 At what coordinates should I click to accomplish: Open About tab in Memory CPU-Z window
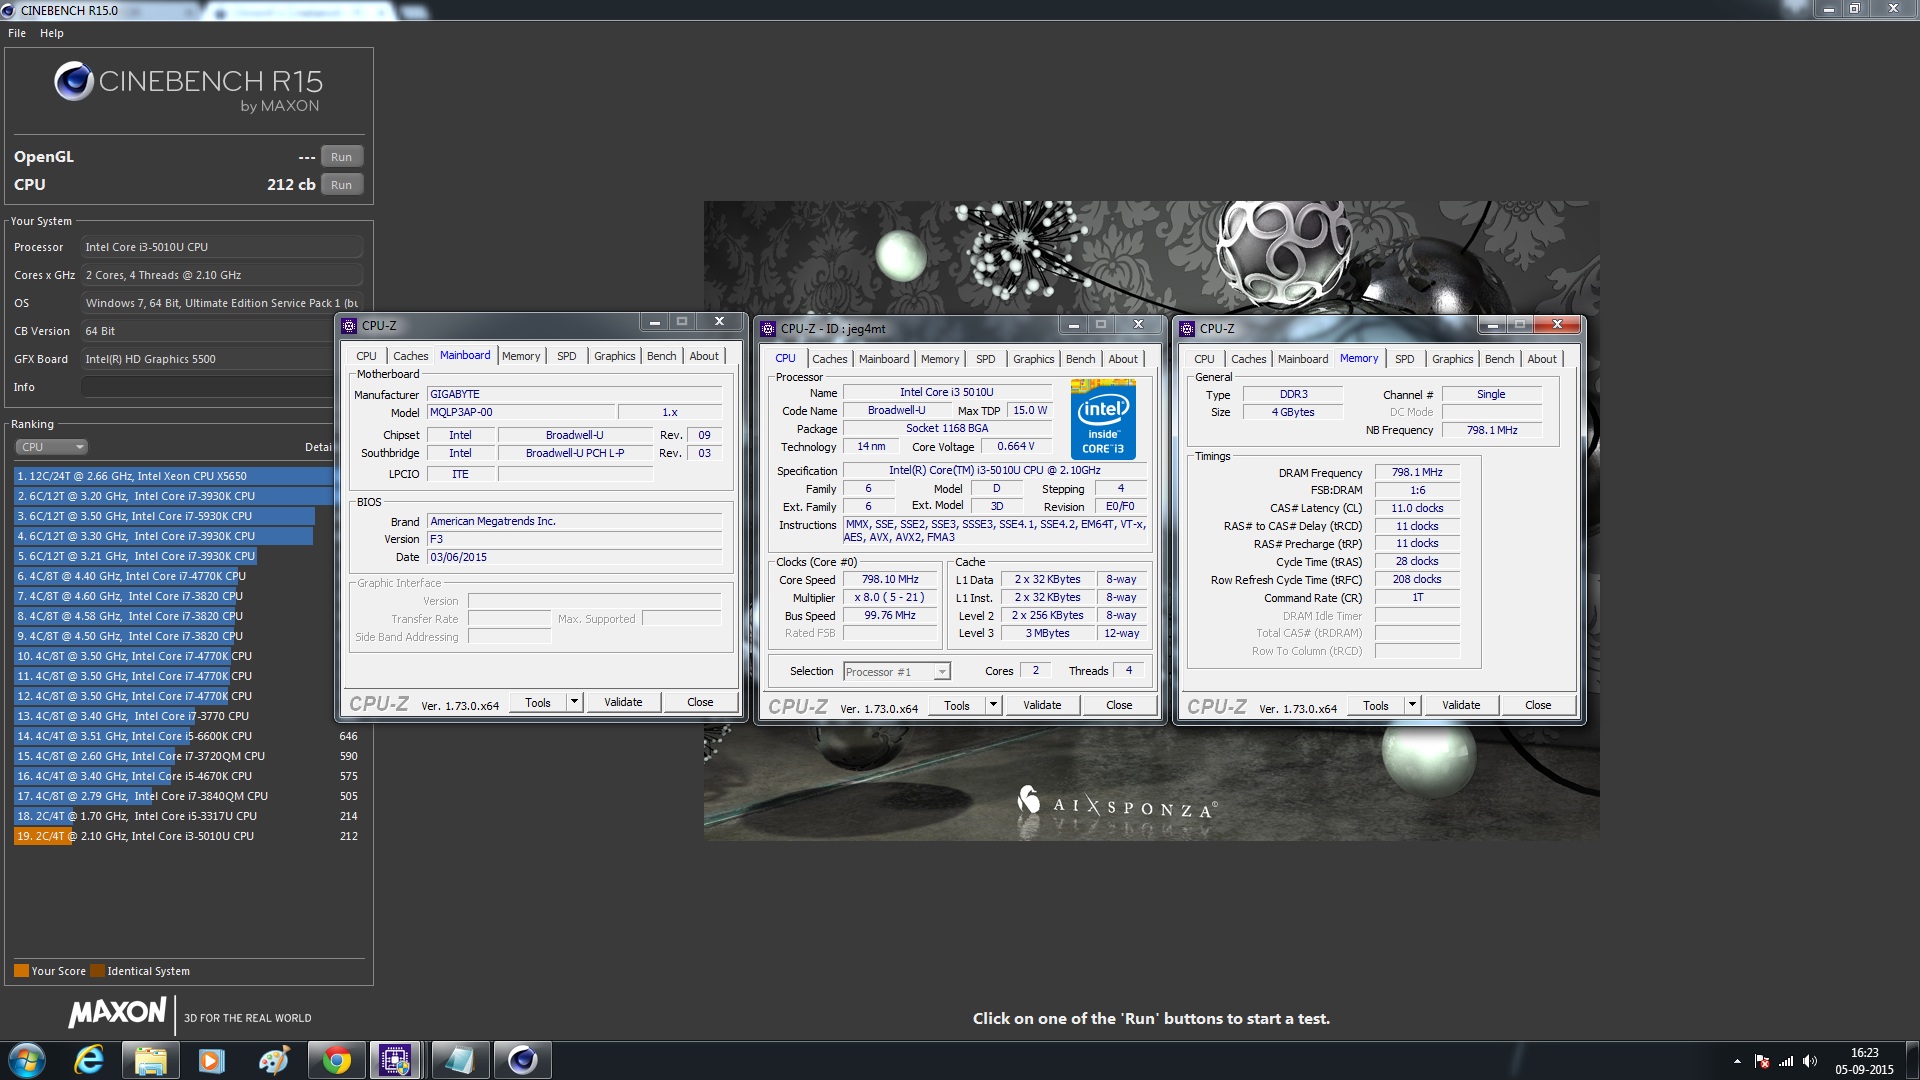click(x=1542, y=359)
